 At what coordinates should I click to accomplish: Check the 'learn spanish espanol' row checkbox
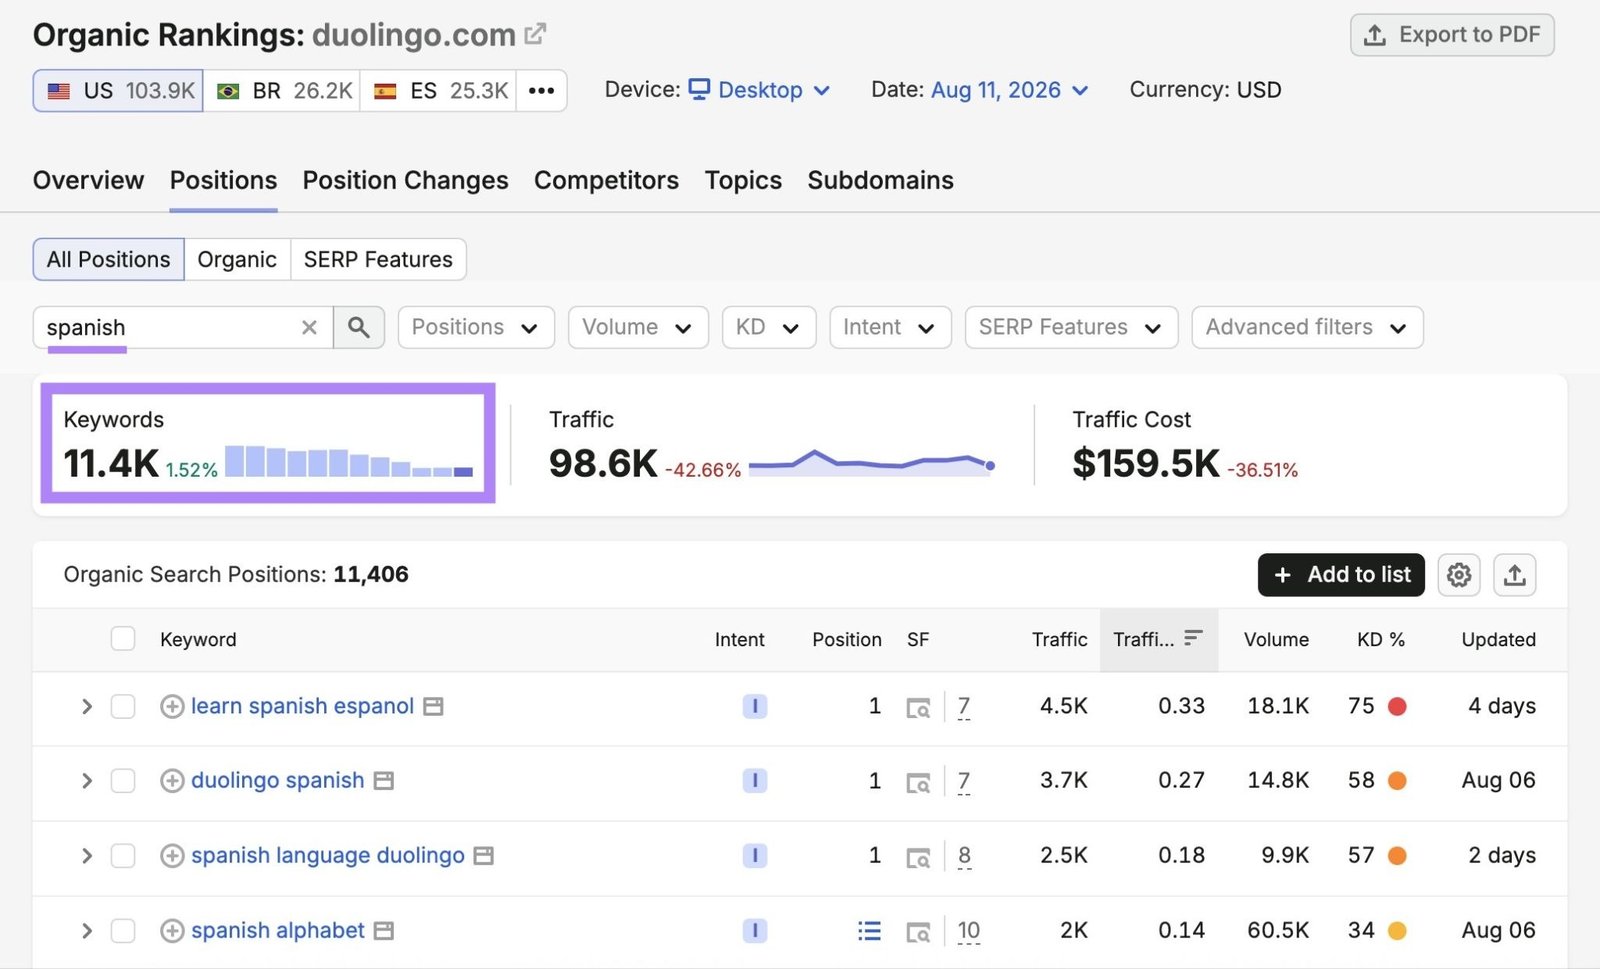click(x=123, y=706)
